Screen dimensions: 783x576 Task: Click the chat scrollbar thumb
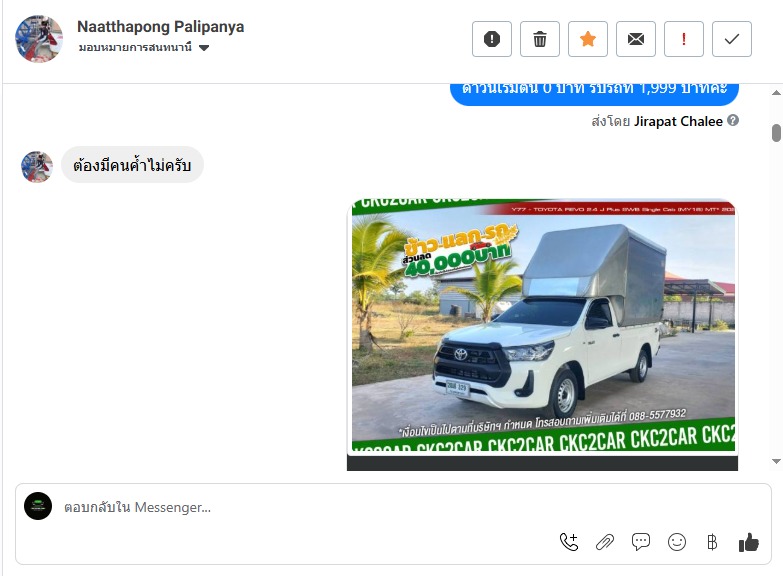(776, 133)
